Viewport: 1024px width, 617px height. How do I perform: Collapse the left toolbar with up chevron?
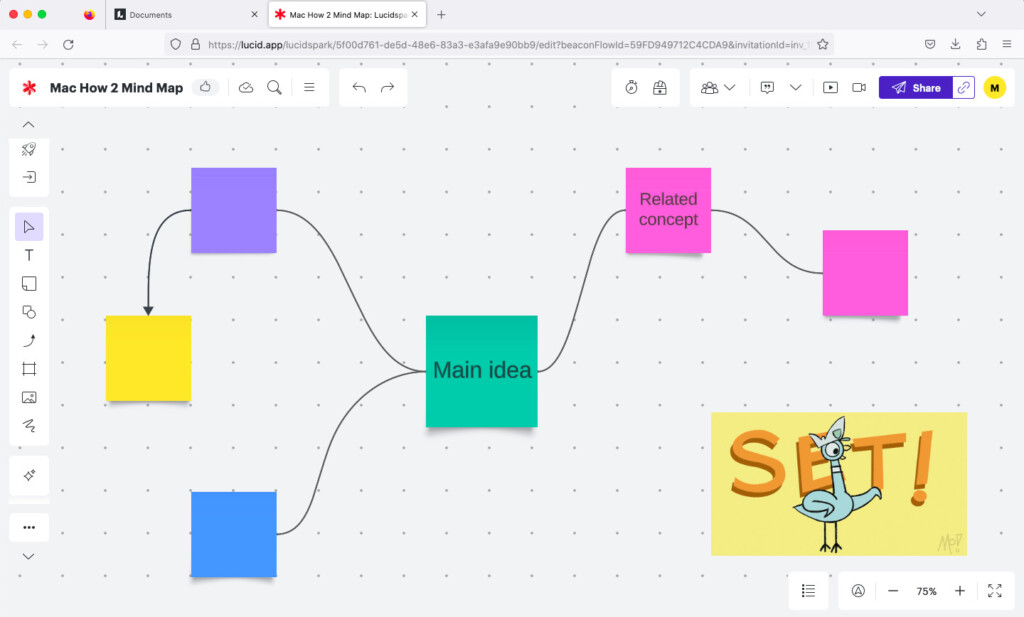(29, 125)
